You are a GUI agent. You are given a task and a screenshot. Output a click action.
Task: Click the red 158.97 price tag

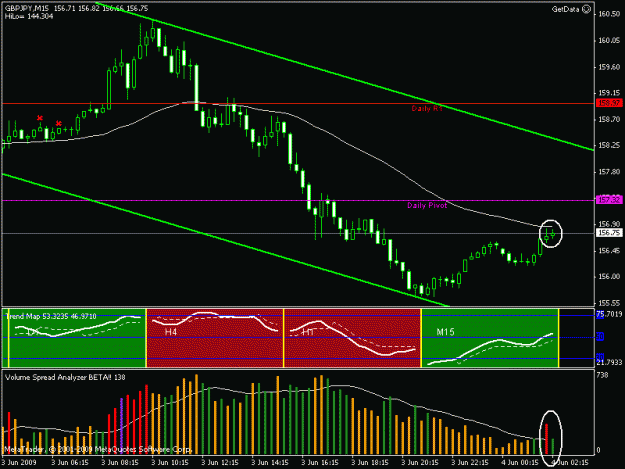(609, 103)
